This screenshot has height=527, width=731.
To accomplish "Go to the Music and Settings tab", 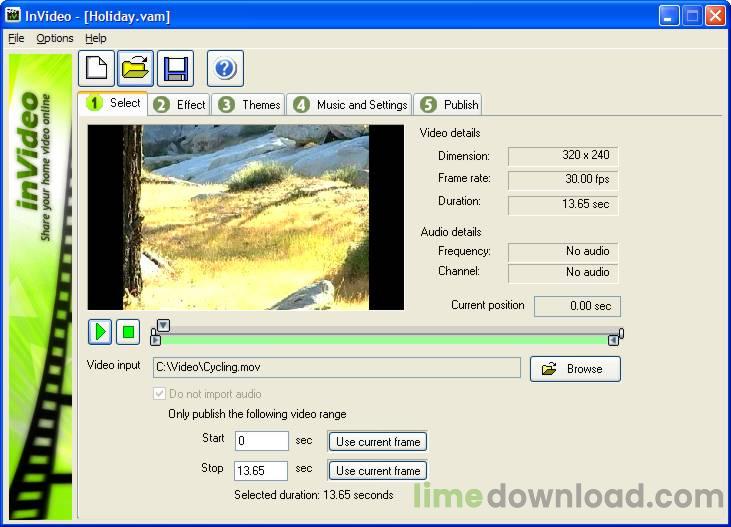I will coord(351,105).
